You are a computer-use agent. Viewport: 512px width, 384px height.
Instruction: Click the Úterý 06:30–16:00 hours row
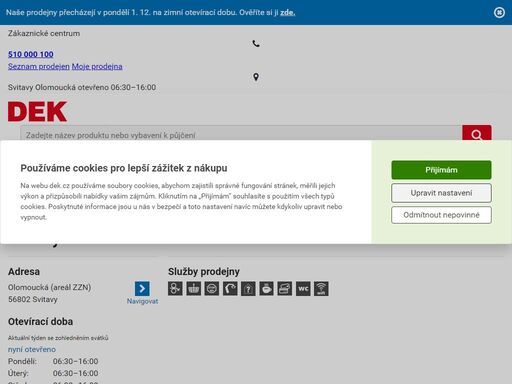pos(53,373)
